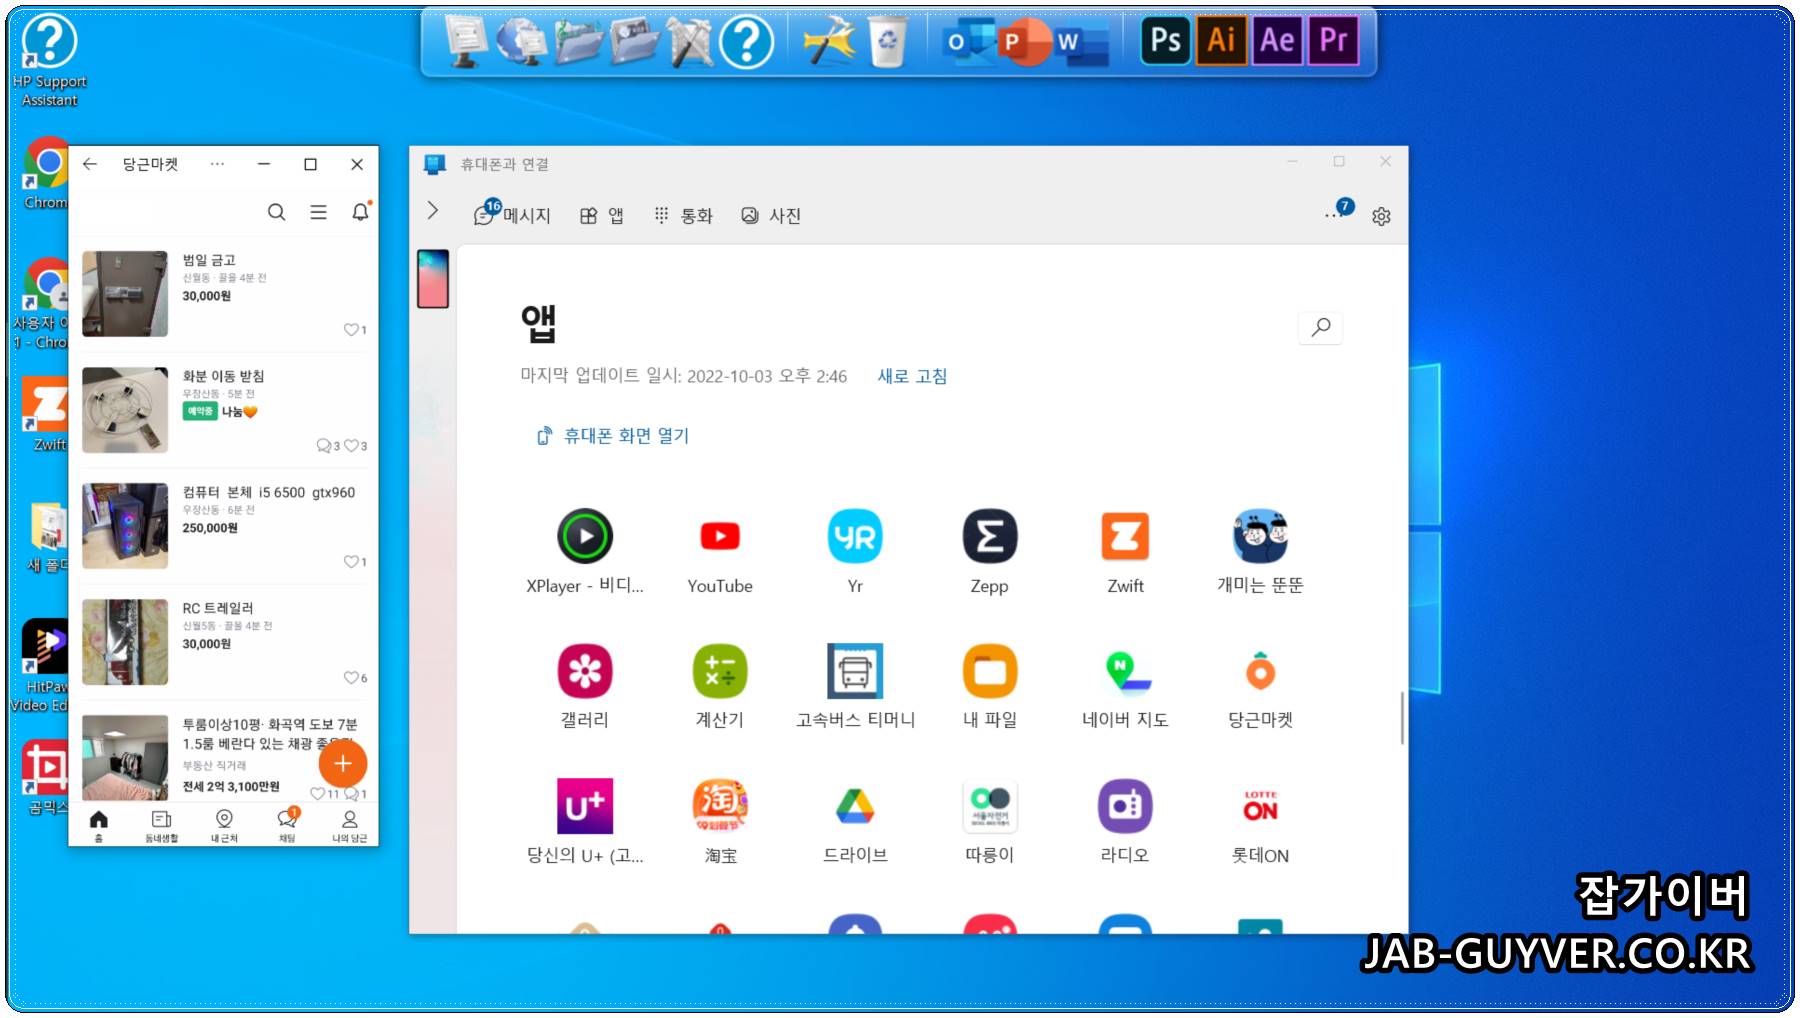Switch to the 앱 tab
Viewport: 1800px width, 1018px height.
tap(601, 216)
